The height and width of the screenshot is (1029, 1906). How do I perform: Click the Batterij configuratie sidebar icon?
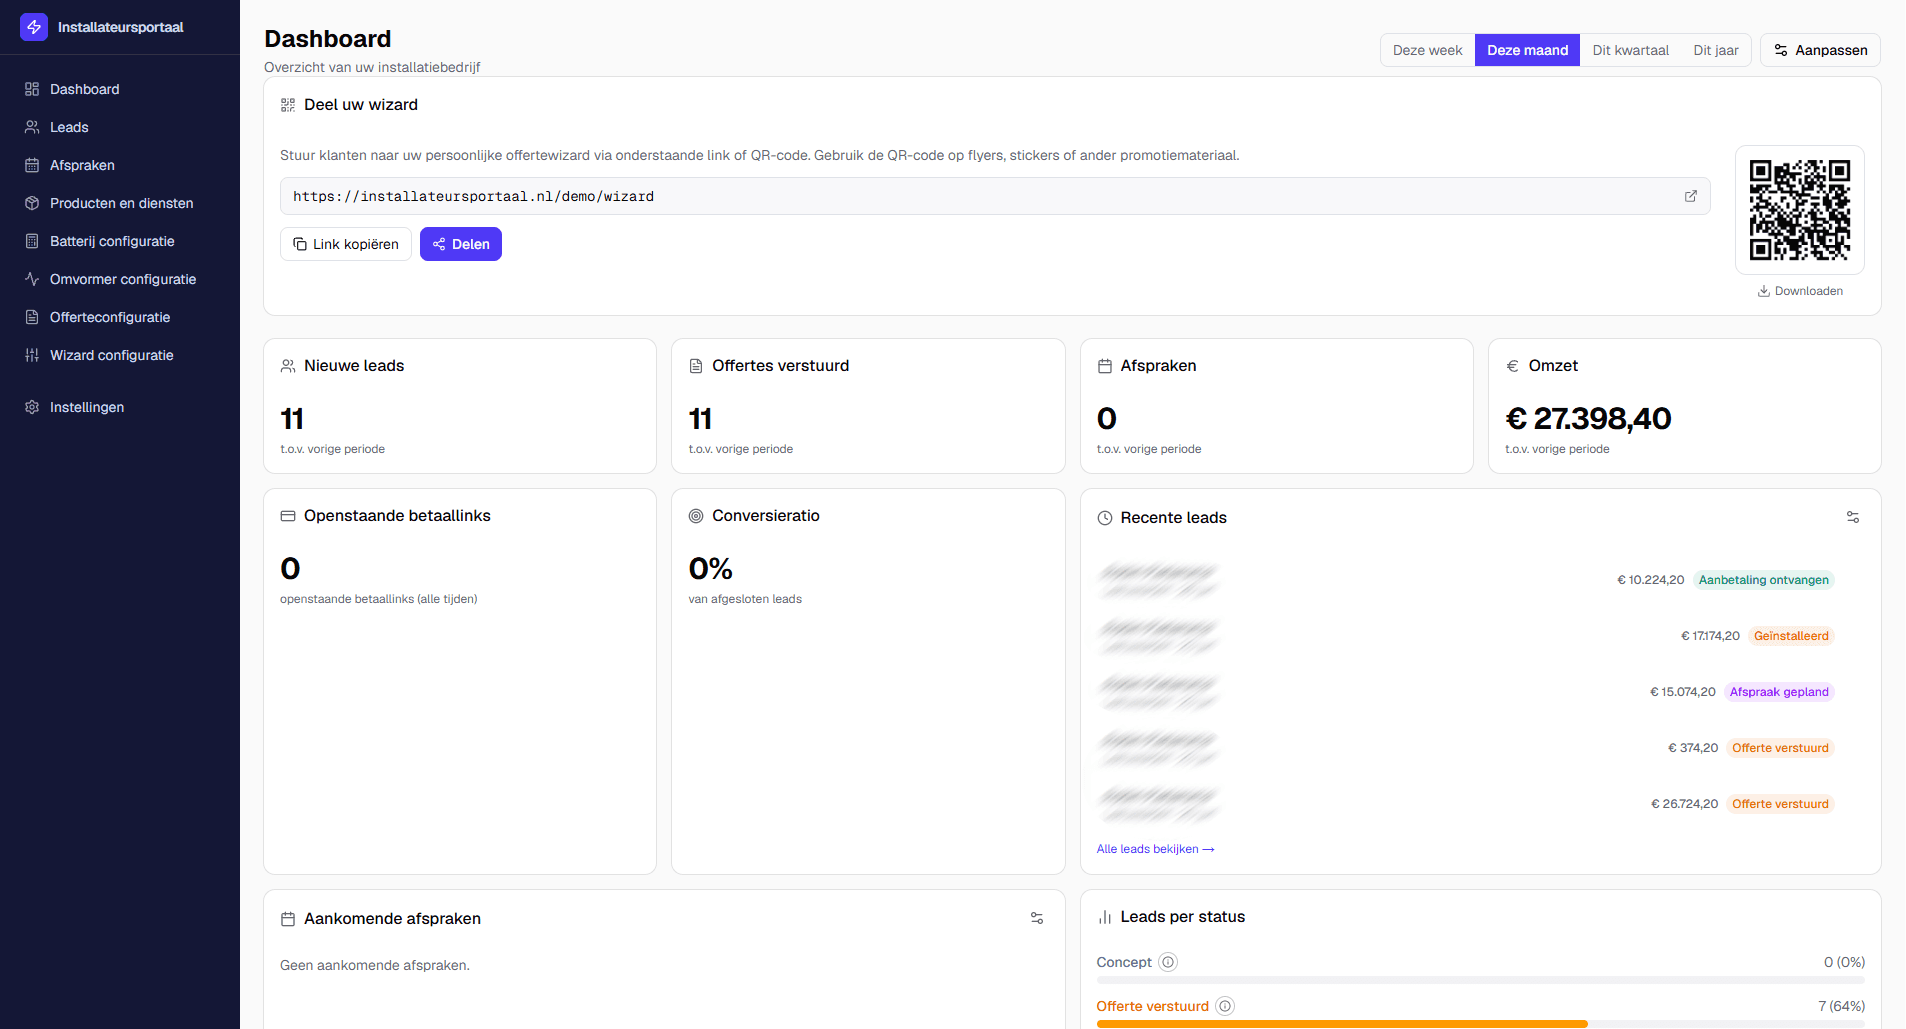[x=32, y=241]
